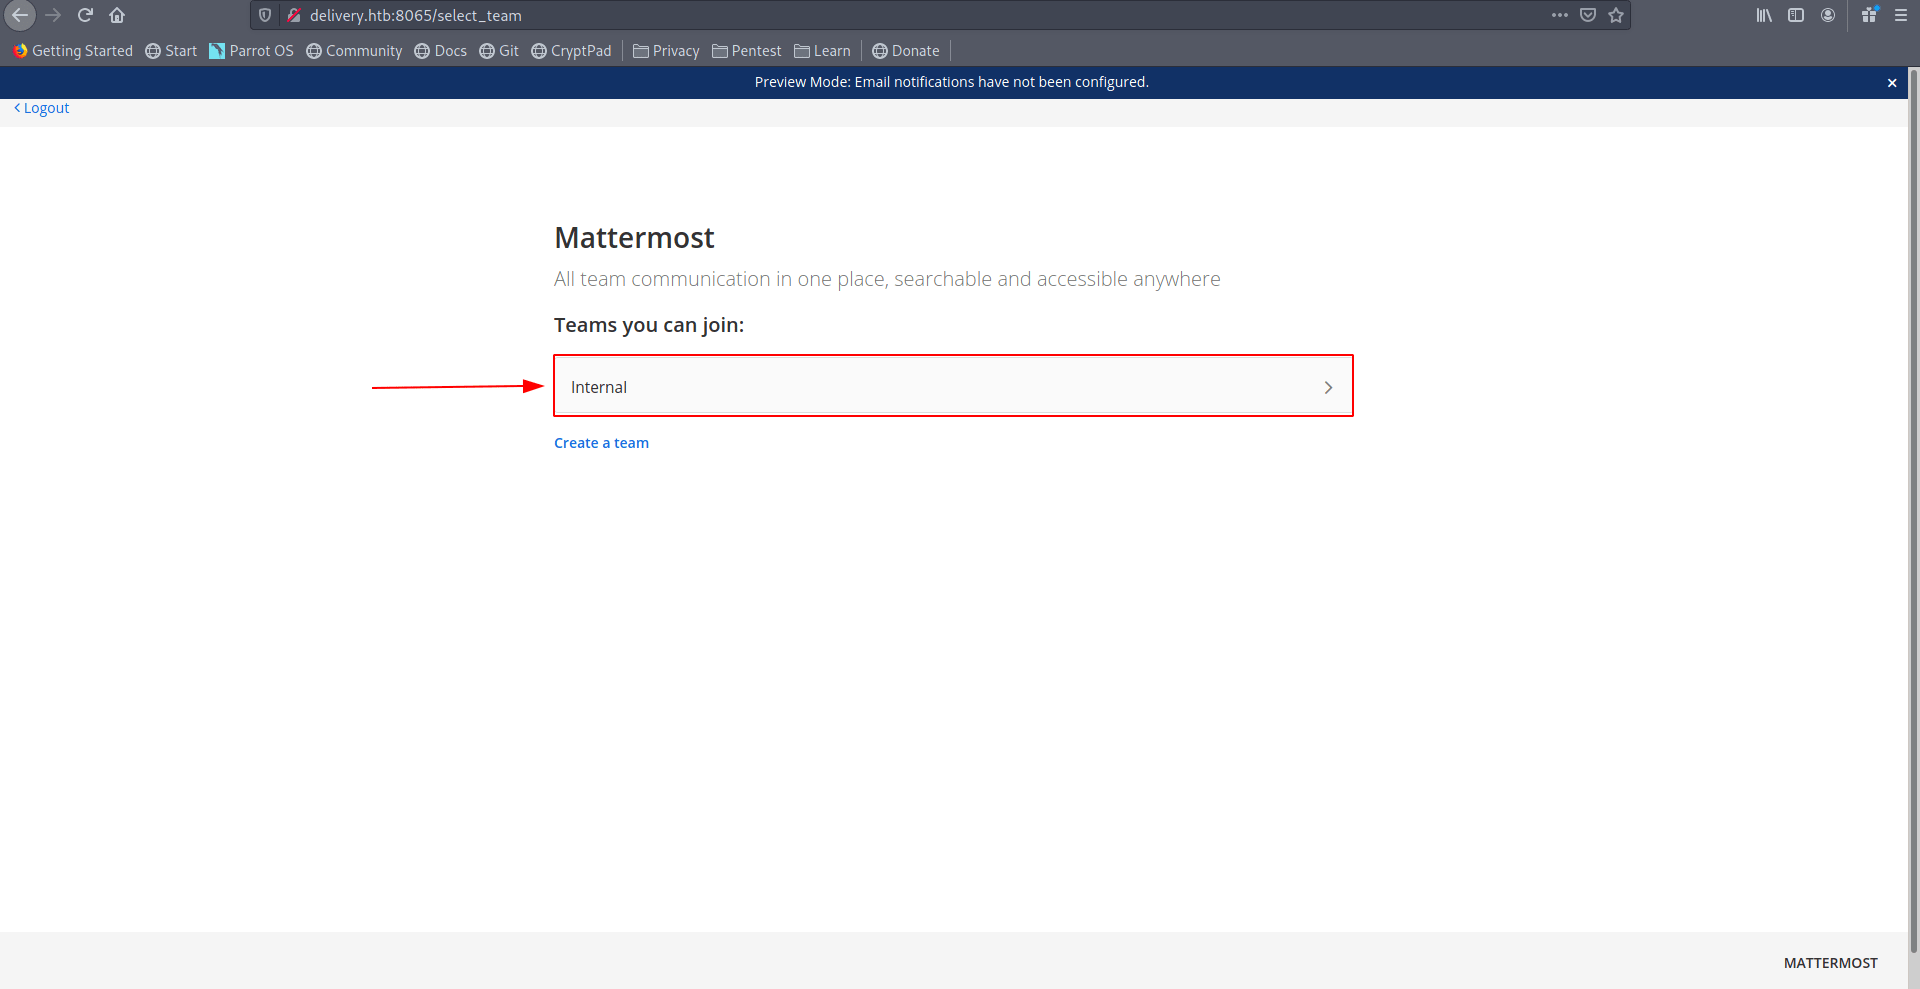Dismiss the Preview Mode banner

click(x=1892, y=83)
